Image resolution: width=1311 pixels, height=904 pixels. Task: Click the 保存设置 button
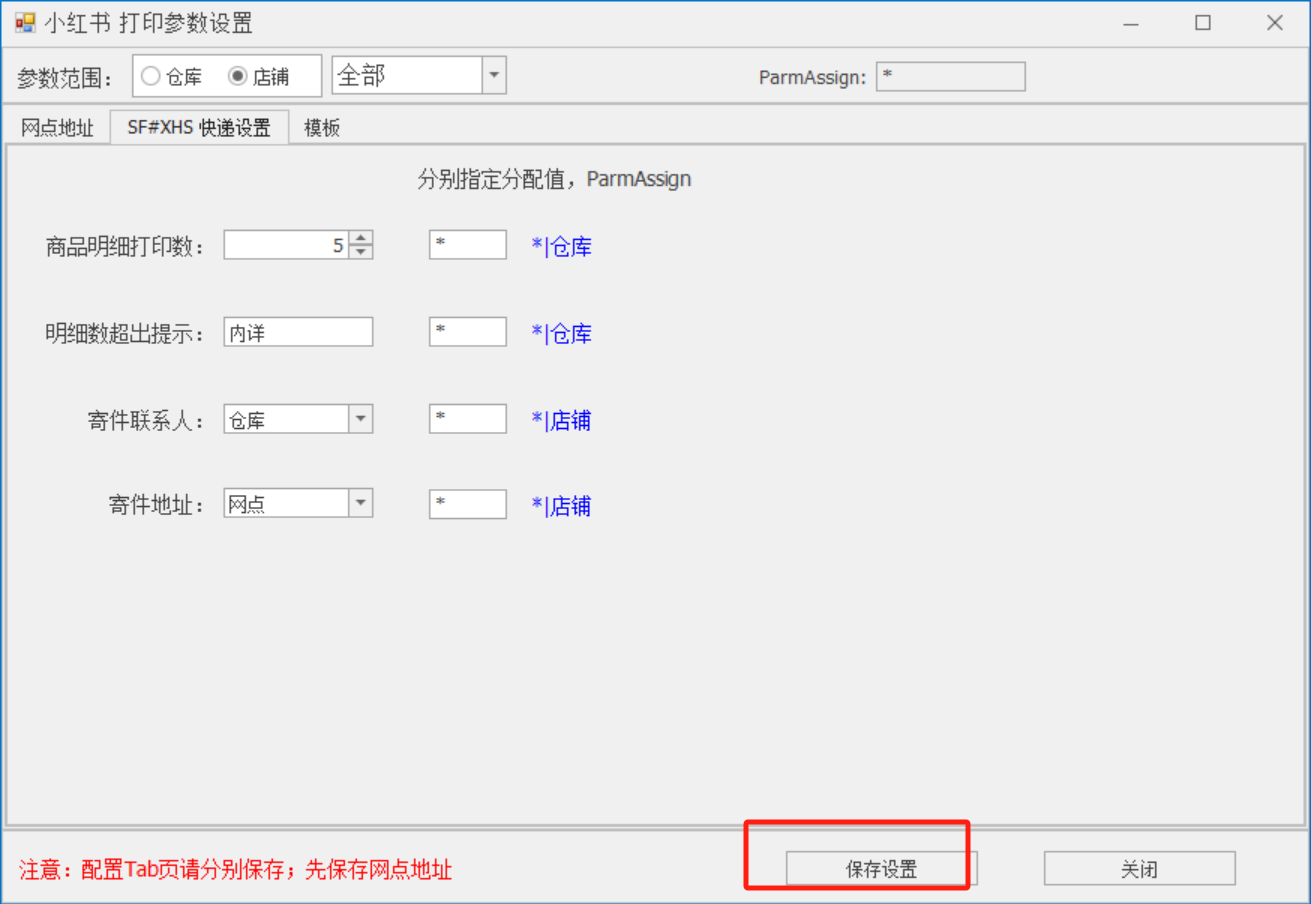[x=881, y=869]
